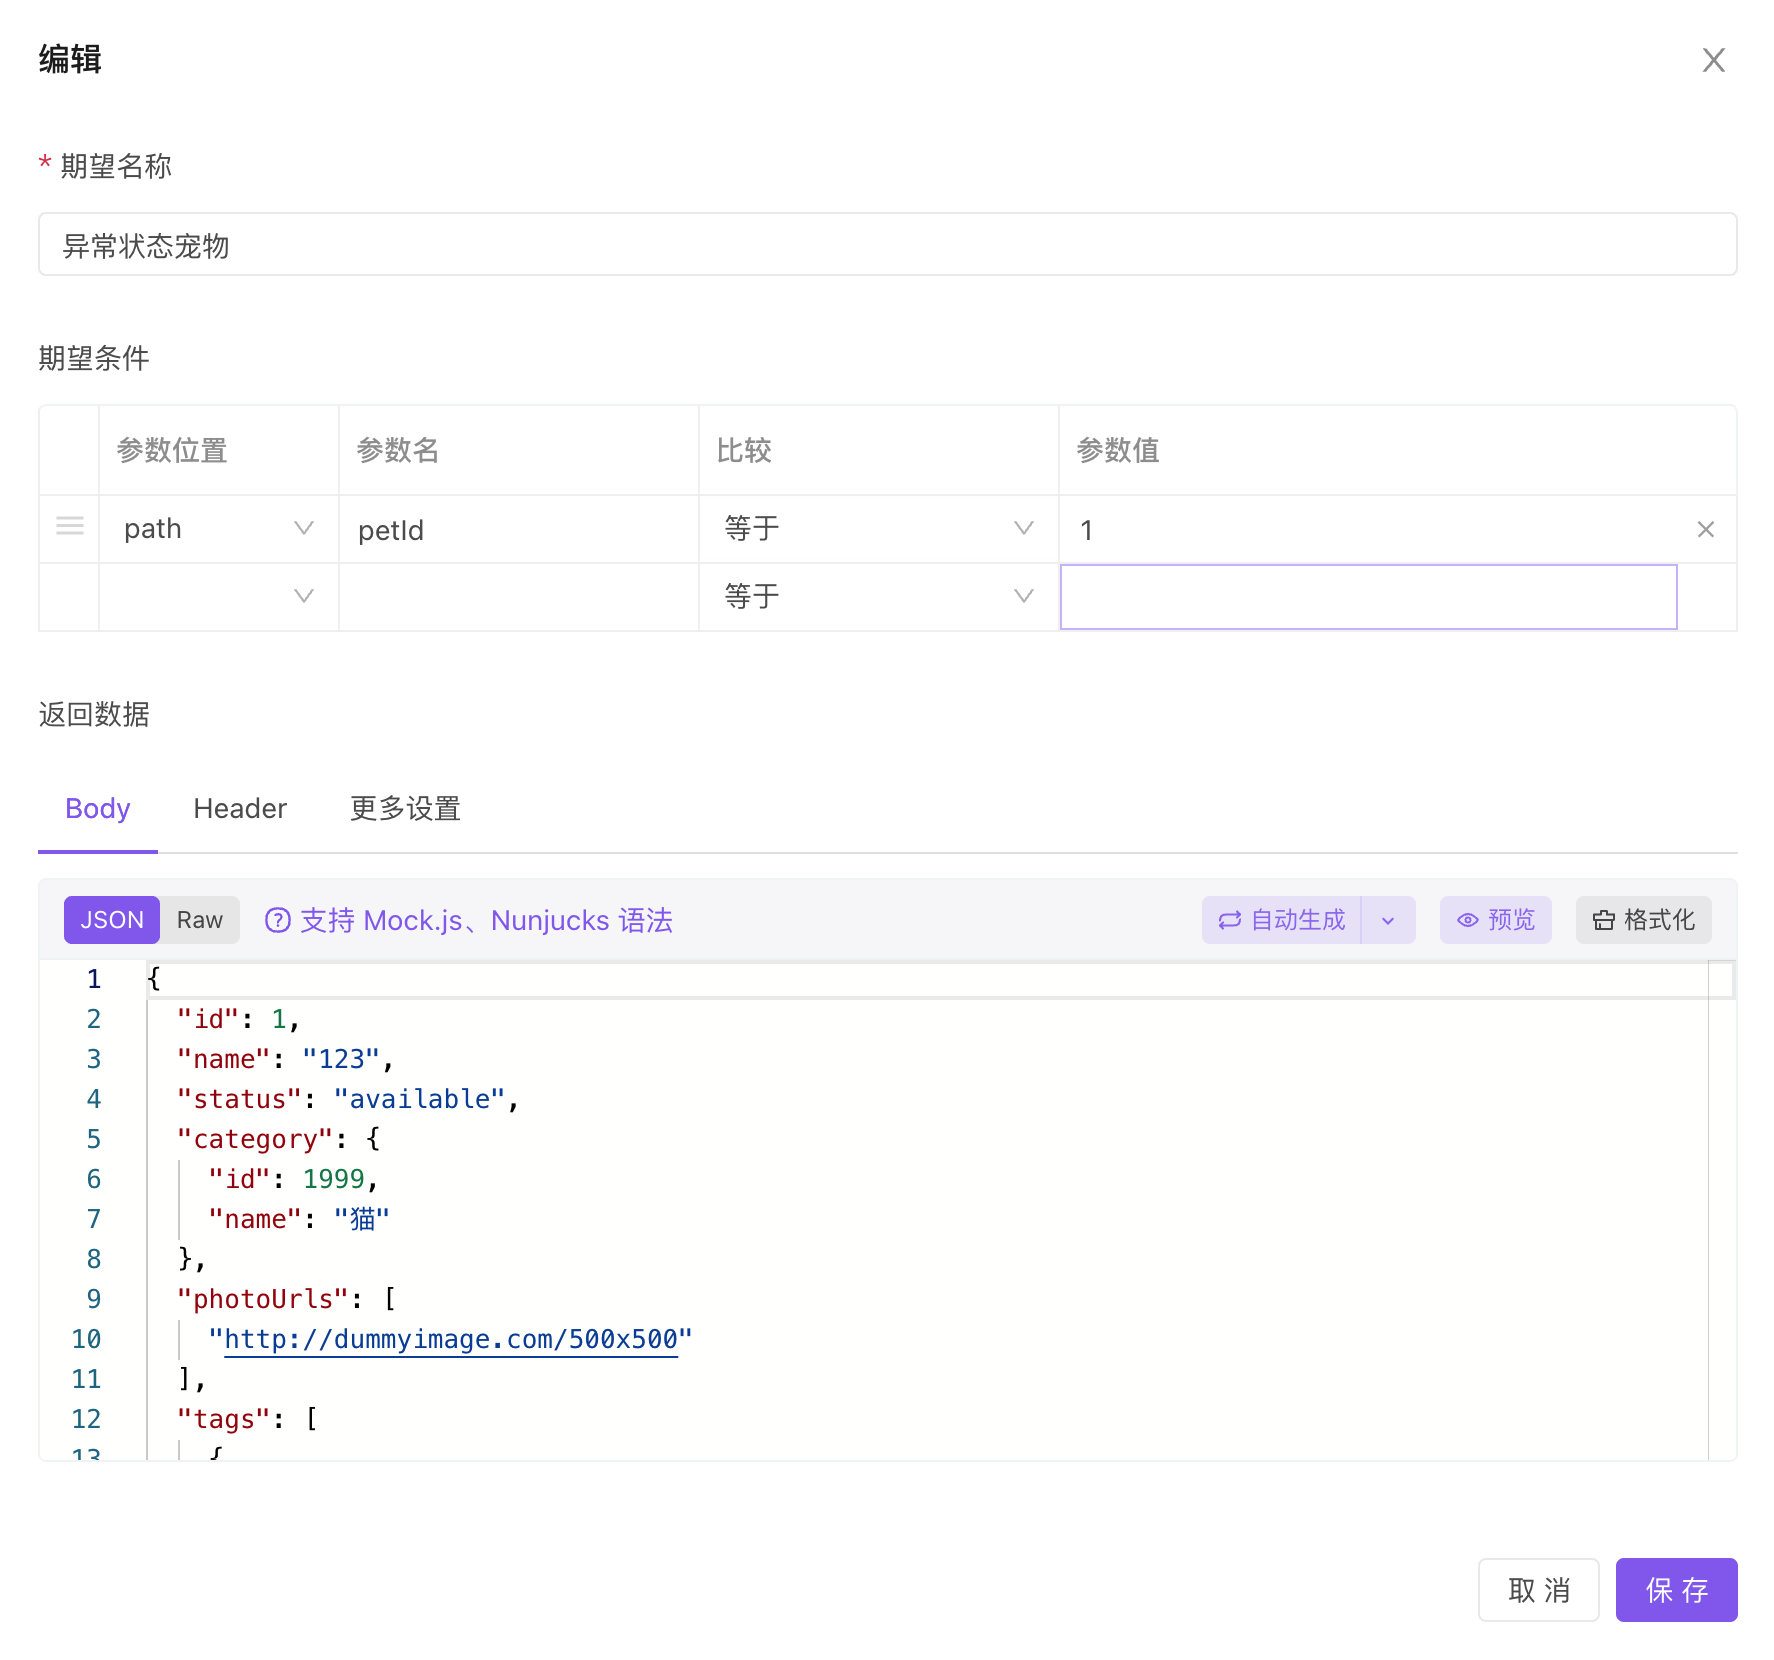Click the format (格式化) button
This screenshot has width=1774, height=1660.
click(x=1643, y=920)
